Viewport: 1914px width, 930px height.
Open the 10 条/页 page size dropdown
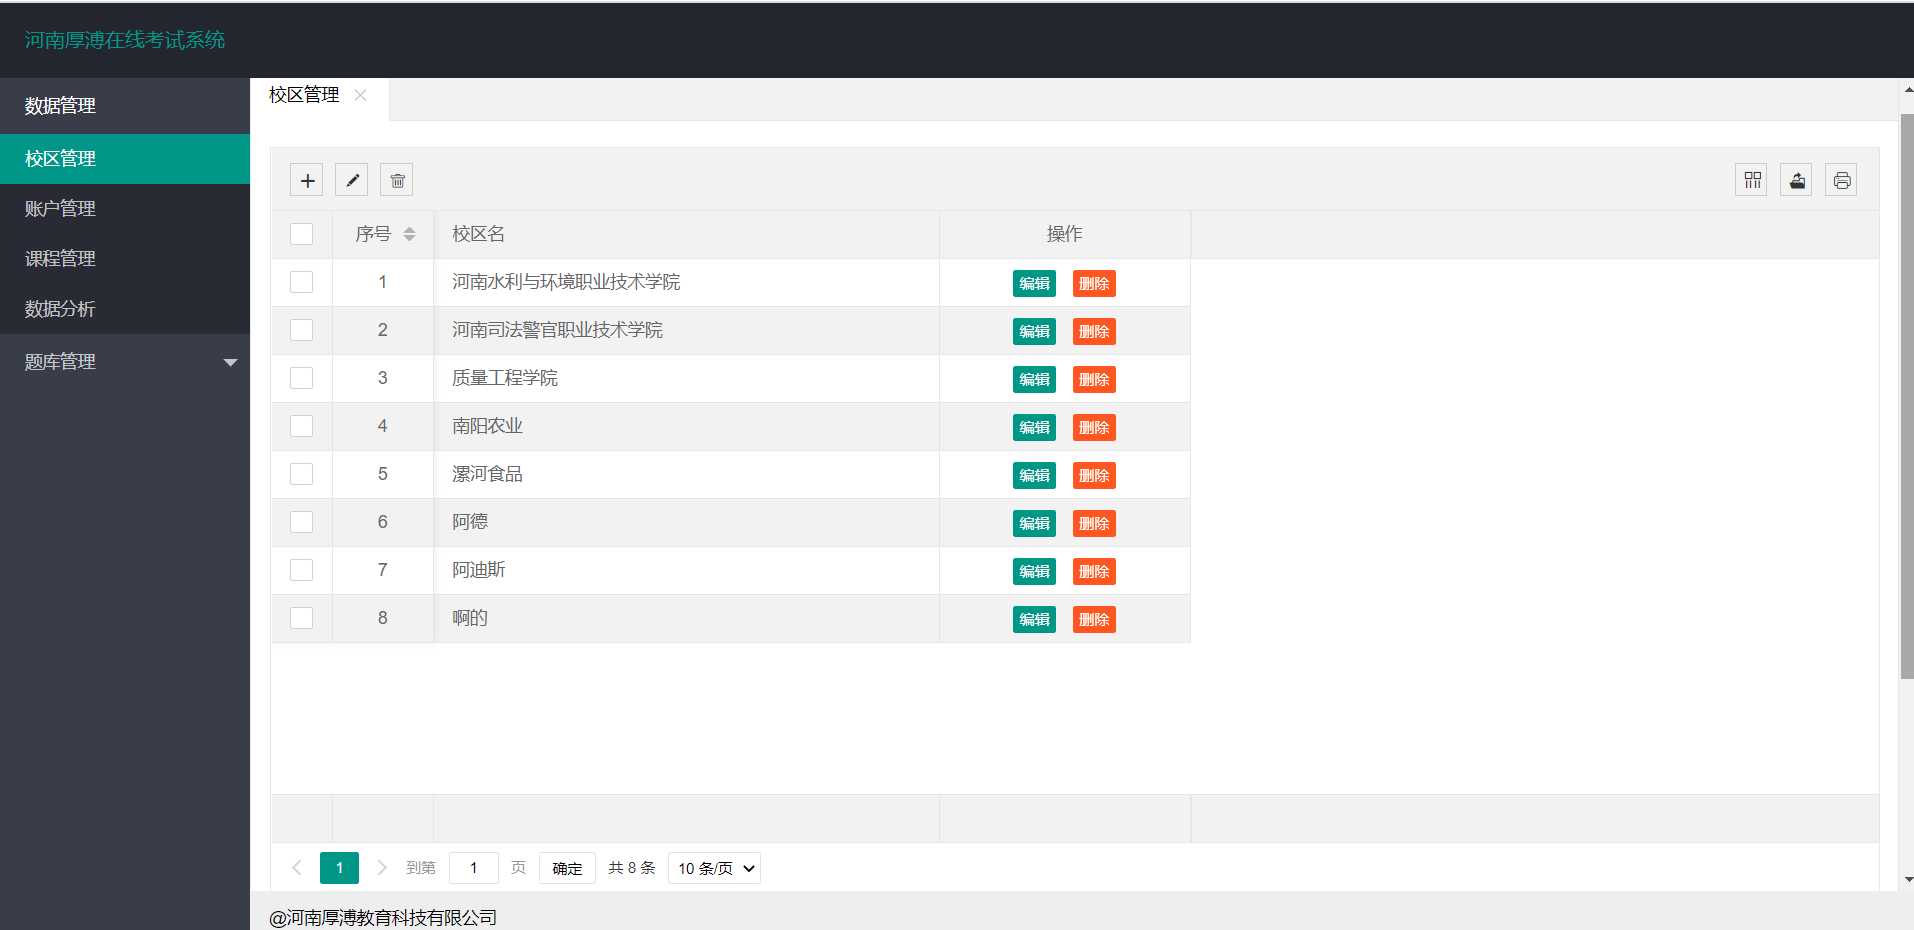tap(714, 868)
